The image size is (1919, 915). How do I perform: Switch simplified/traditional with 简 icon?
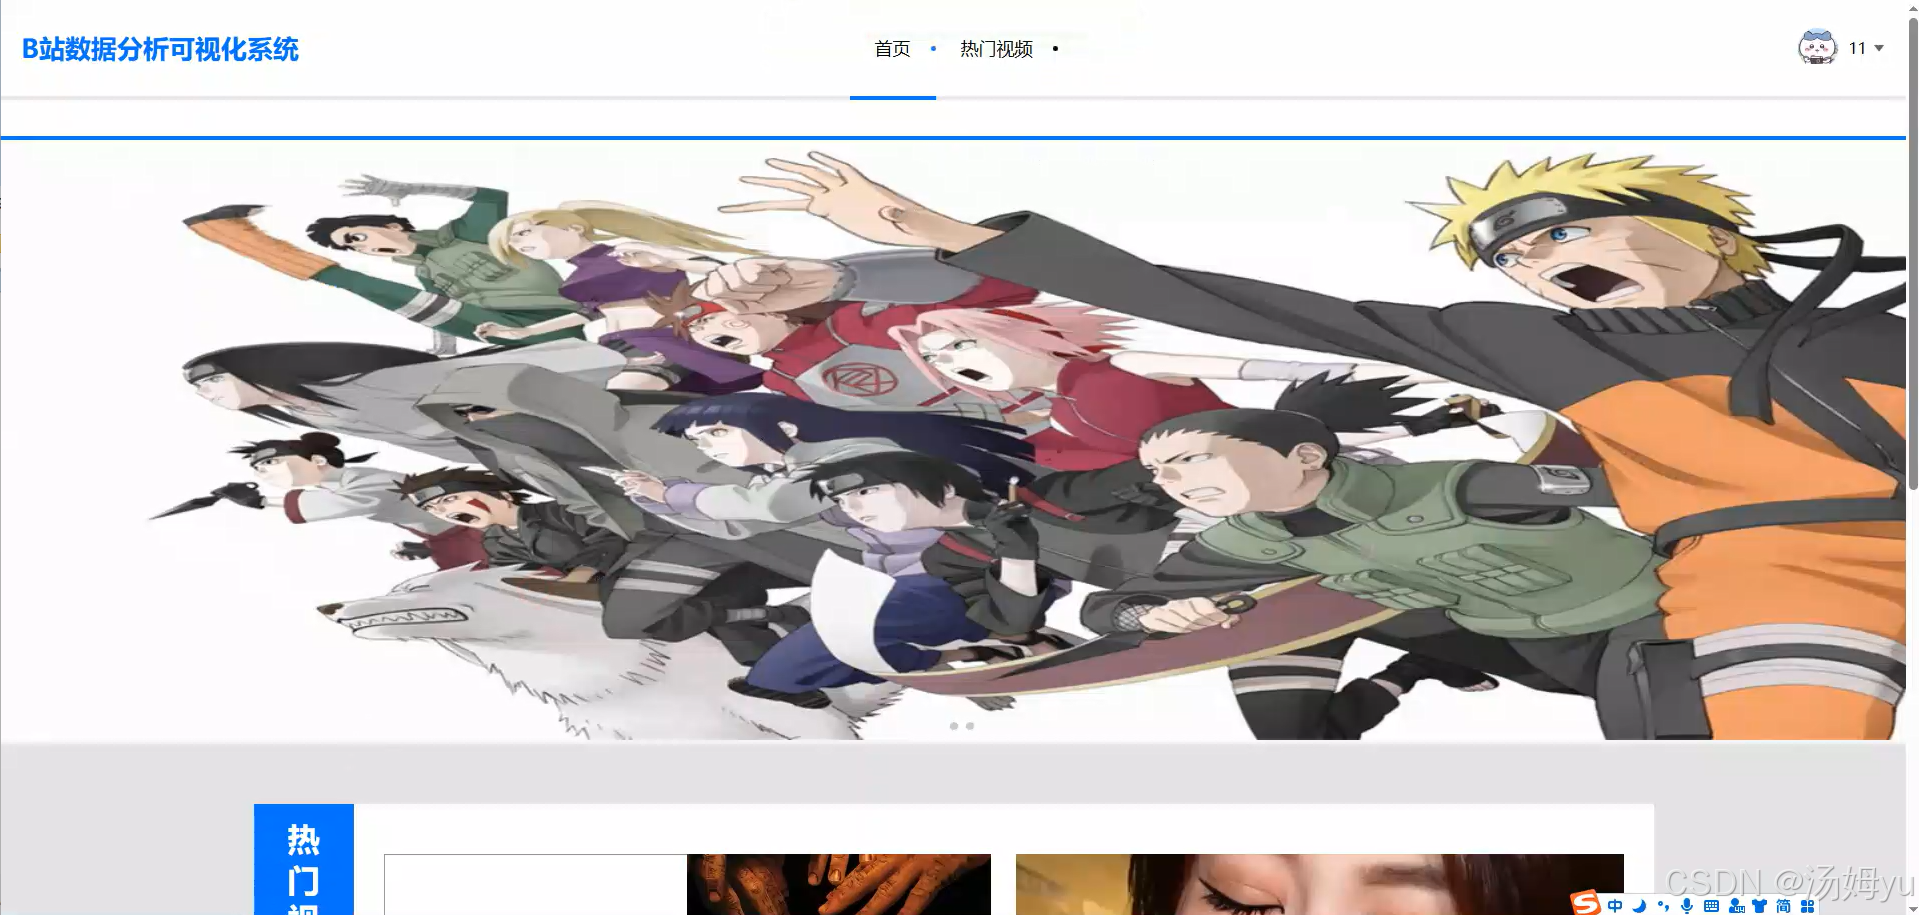[1784, 906]
